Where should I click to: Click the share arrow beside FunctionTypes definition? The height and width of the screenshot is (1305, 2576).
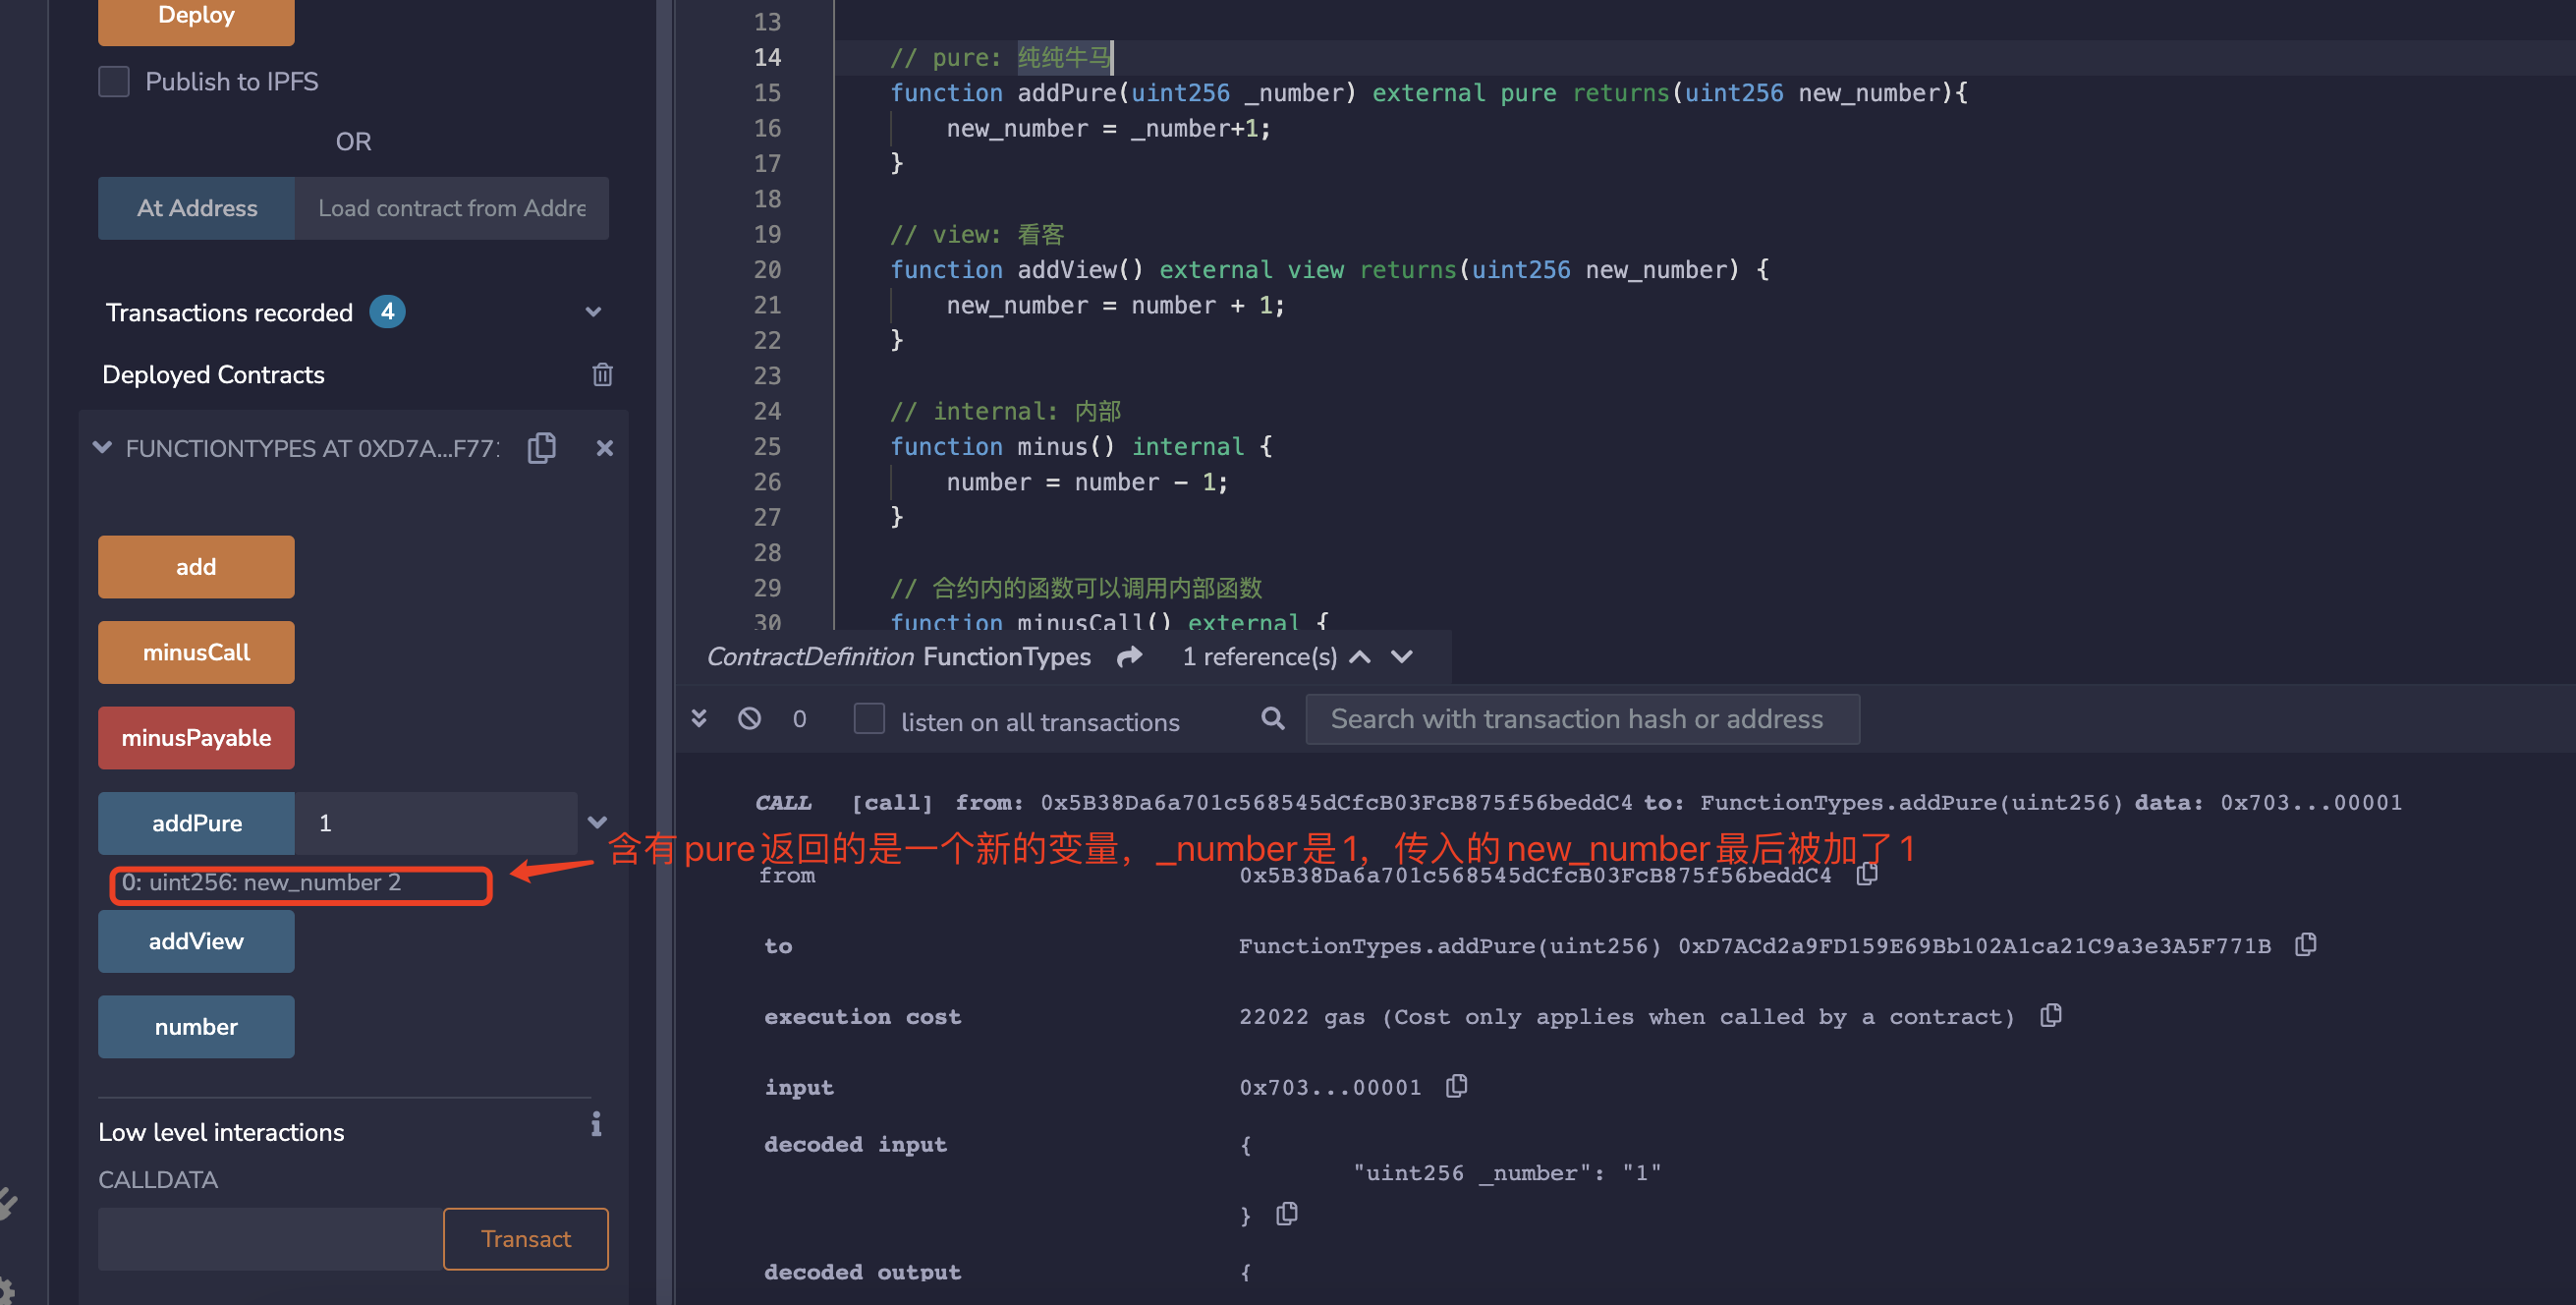pos(1130,656)
